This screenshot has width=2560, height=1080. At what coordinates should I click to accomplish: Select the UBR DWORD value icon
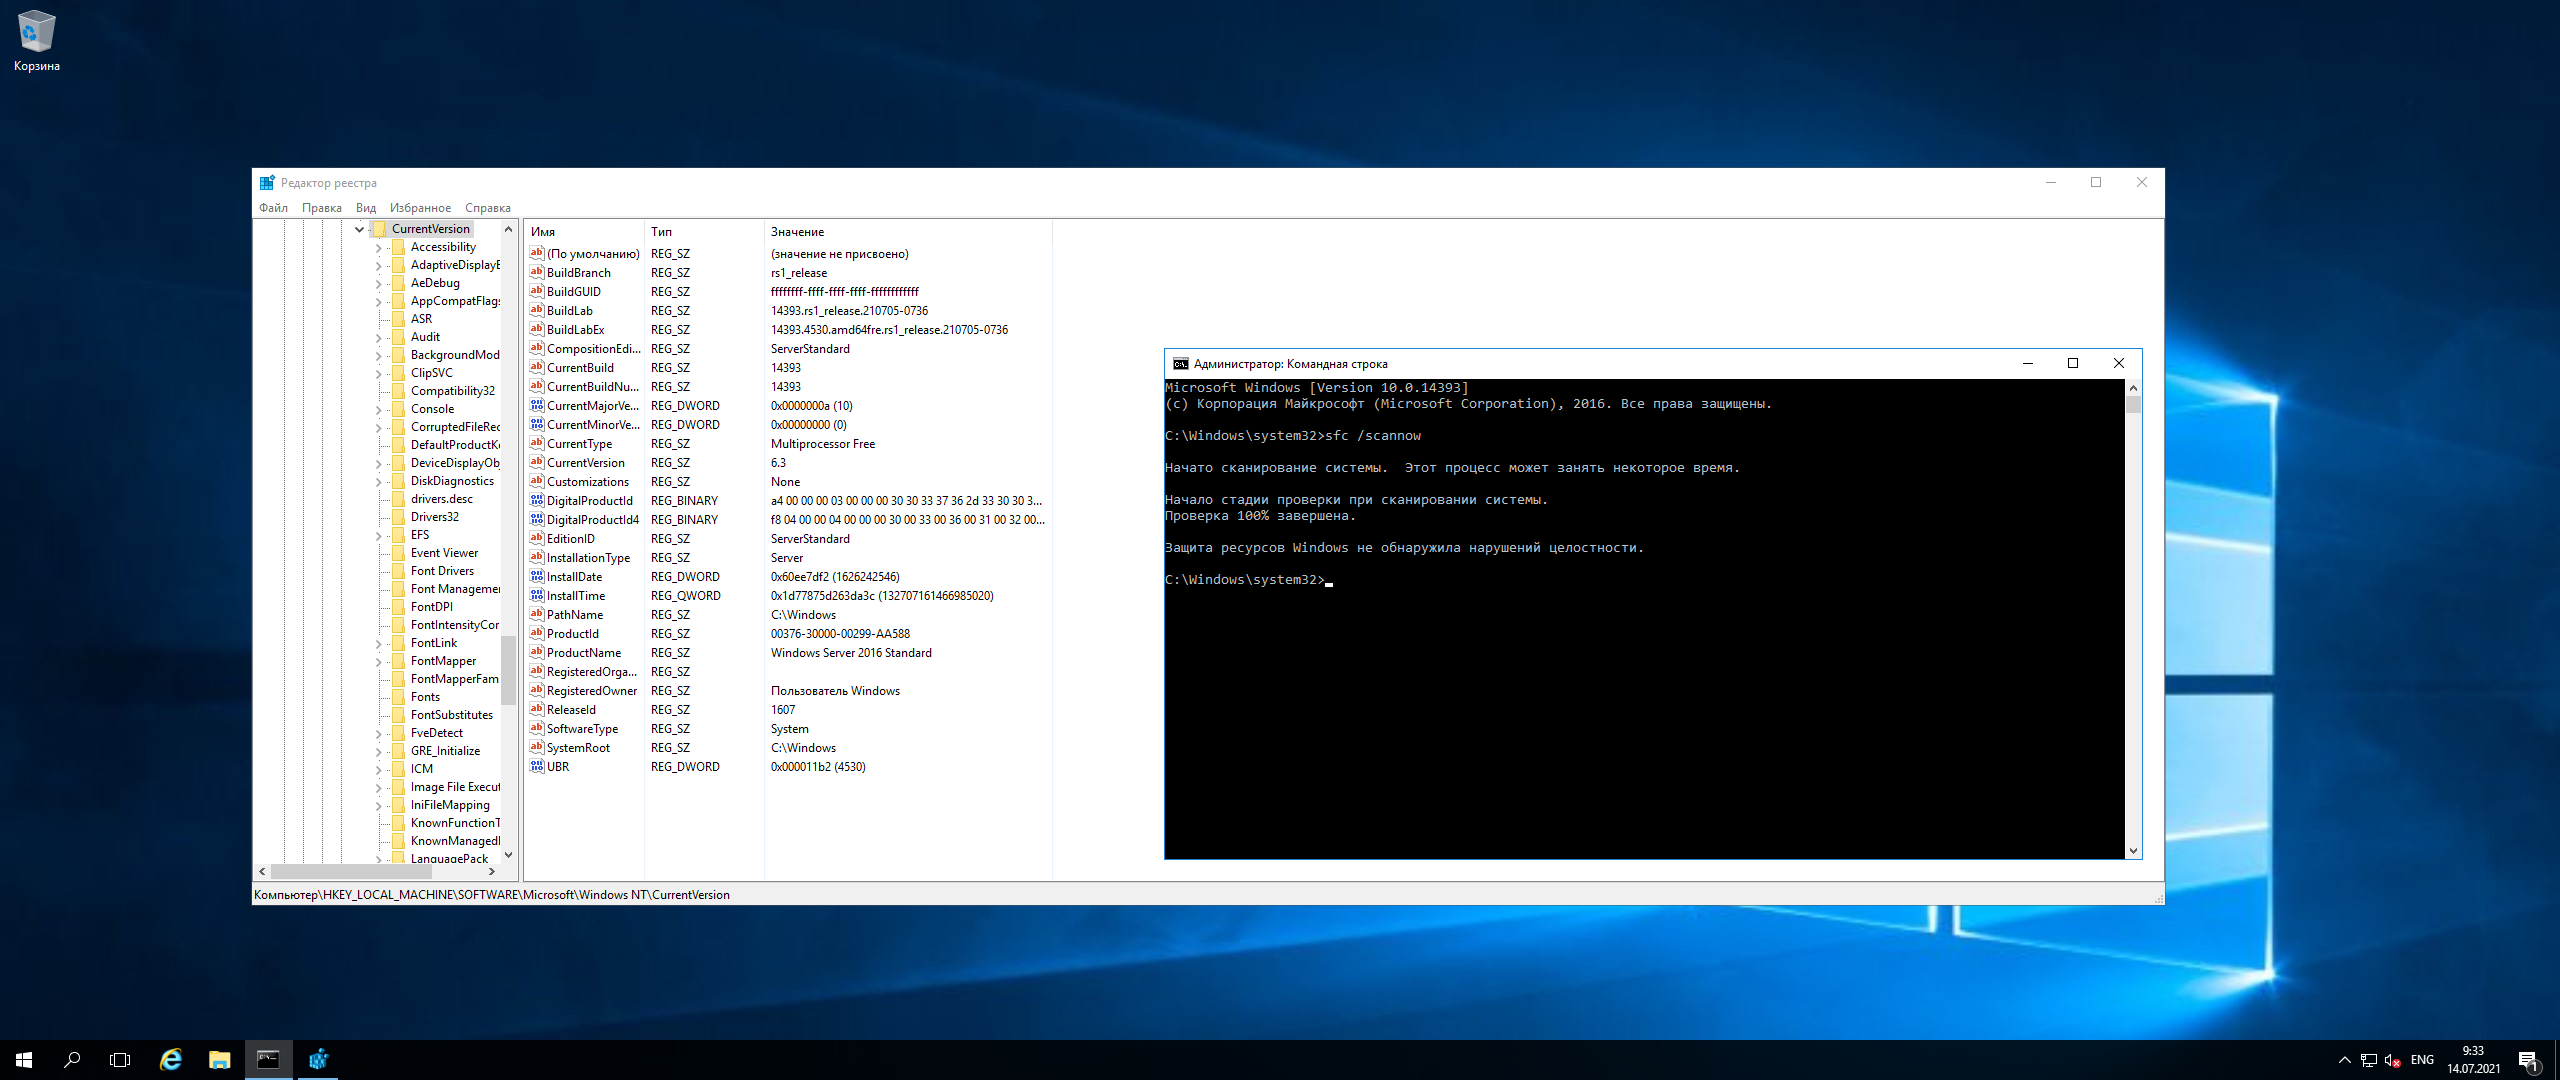537,766
